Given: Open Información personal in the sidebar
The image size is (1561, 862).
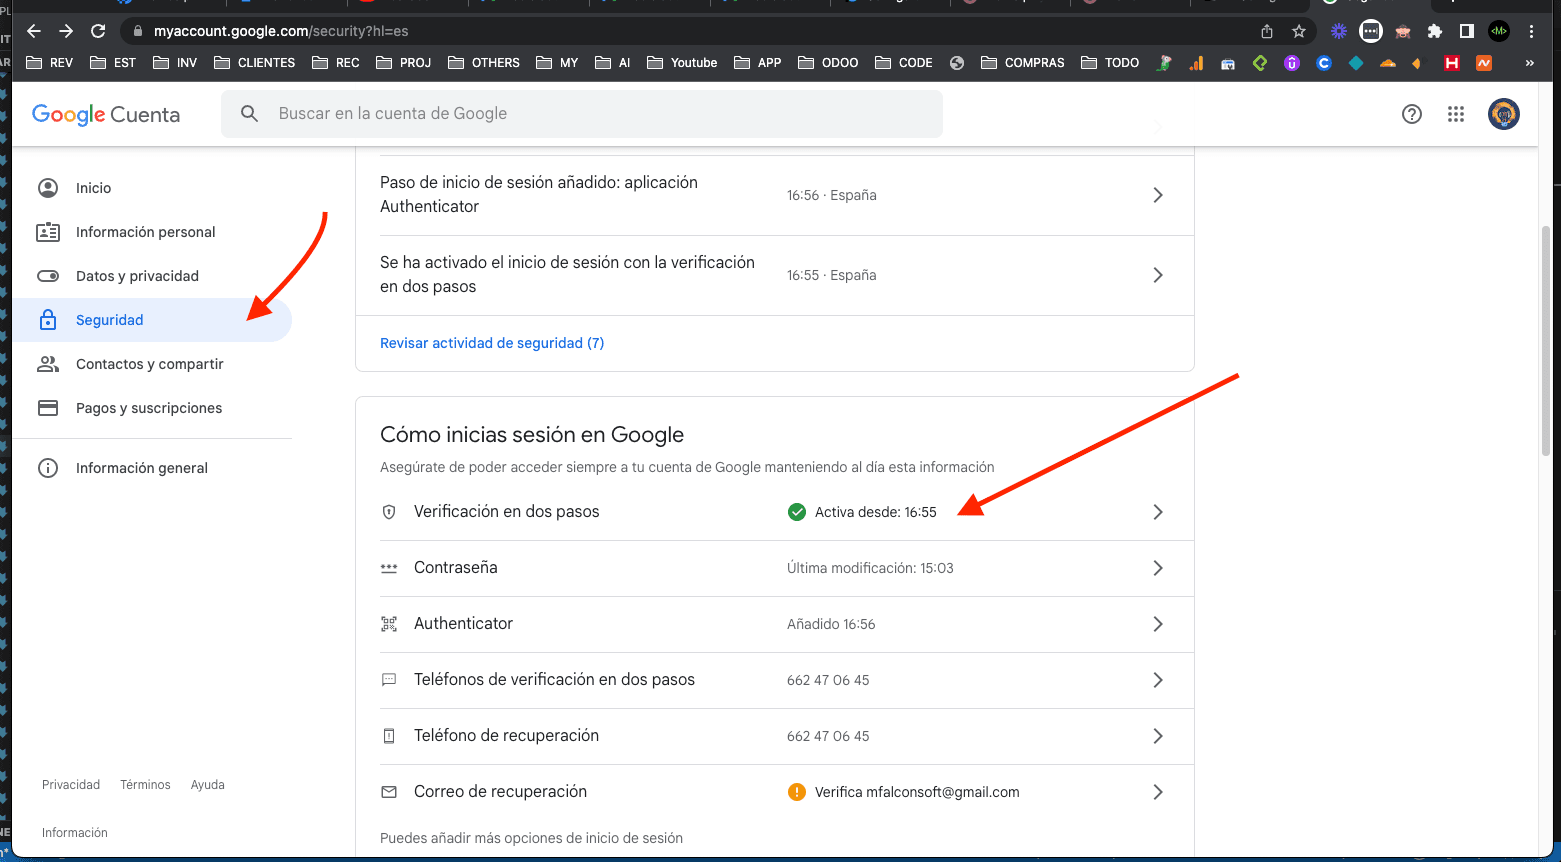Looking at the screenshot, I should [152, 232].
